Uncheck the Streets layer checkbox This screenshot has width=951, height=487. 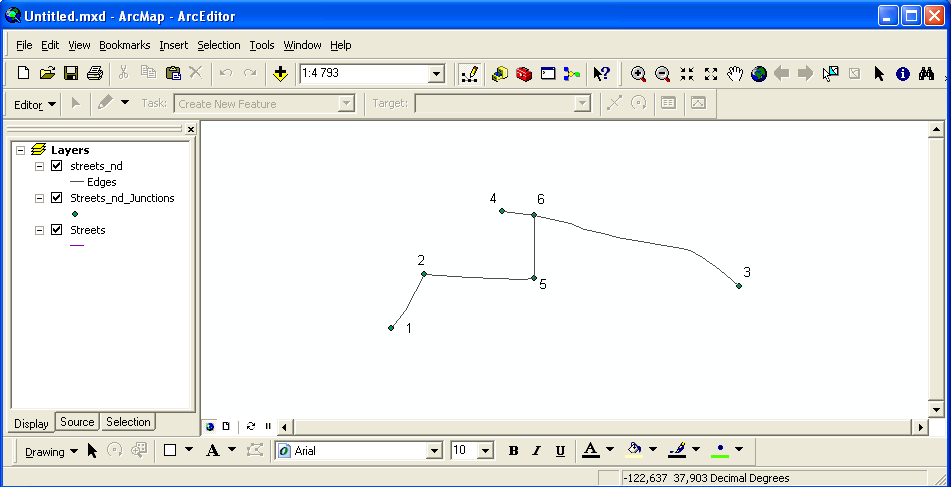click(57, 230)
